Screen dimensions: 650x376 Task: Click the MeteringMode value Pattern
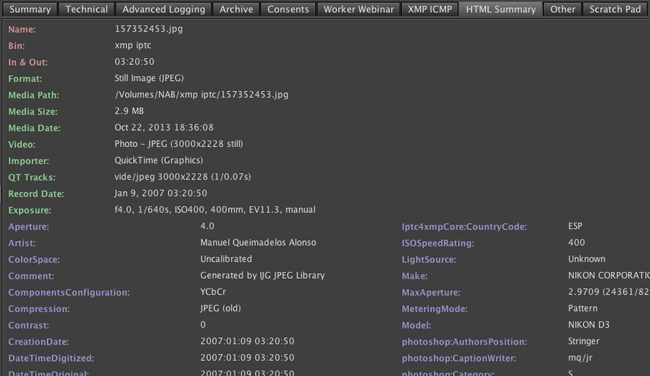(582, 308)
